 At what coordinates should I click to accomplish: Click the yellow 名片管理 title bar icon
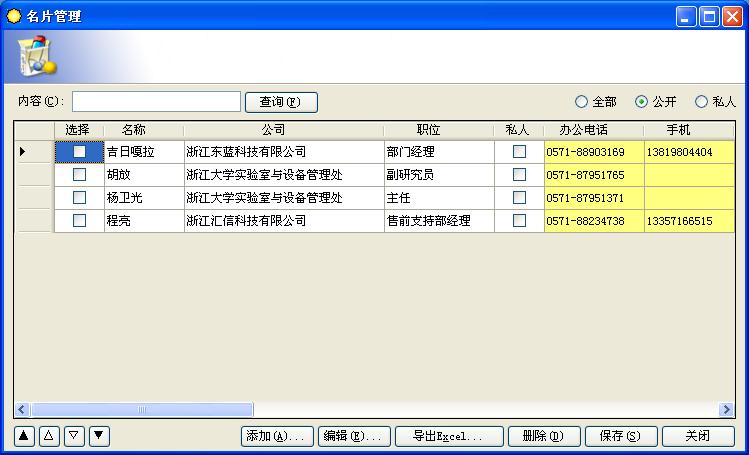tap(13, 16)
